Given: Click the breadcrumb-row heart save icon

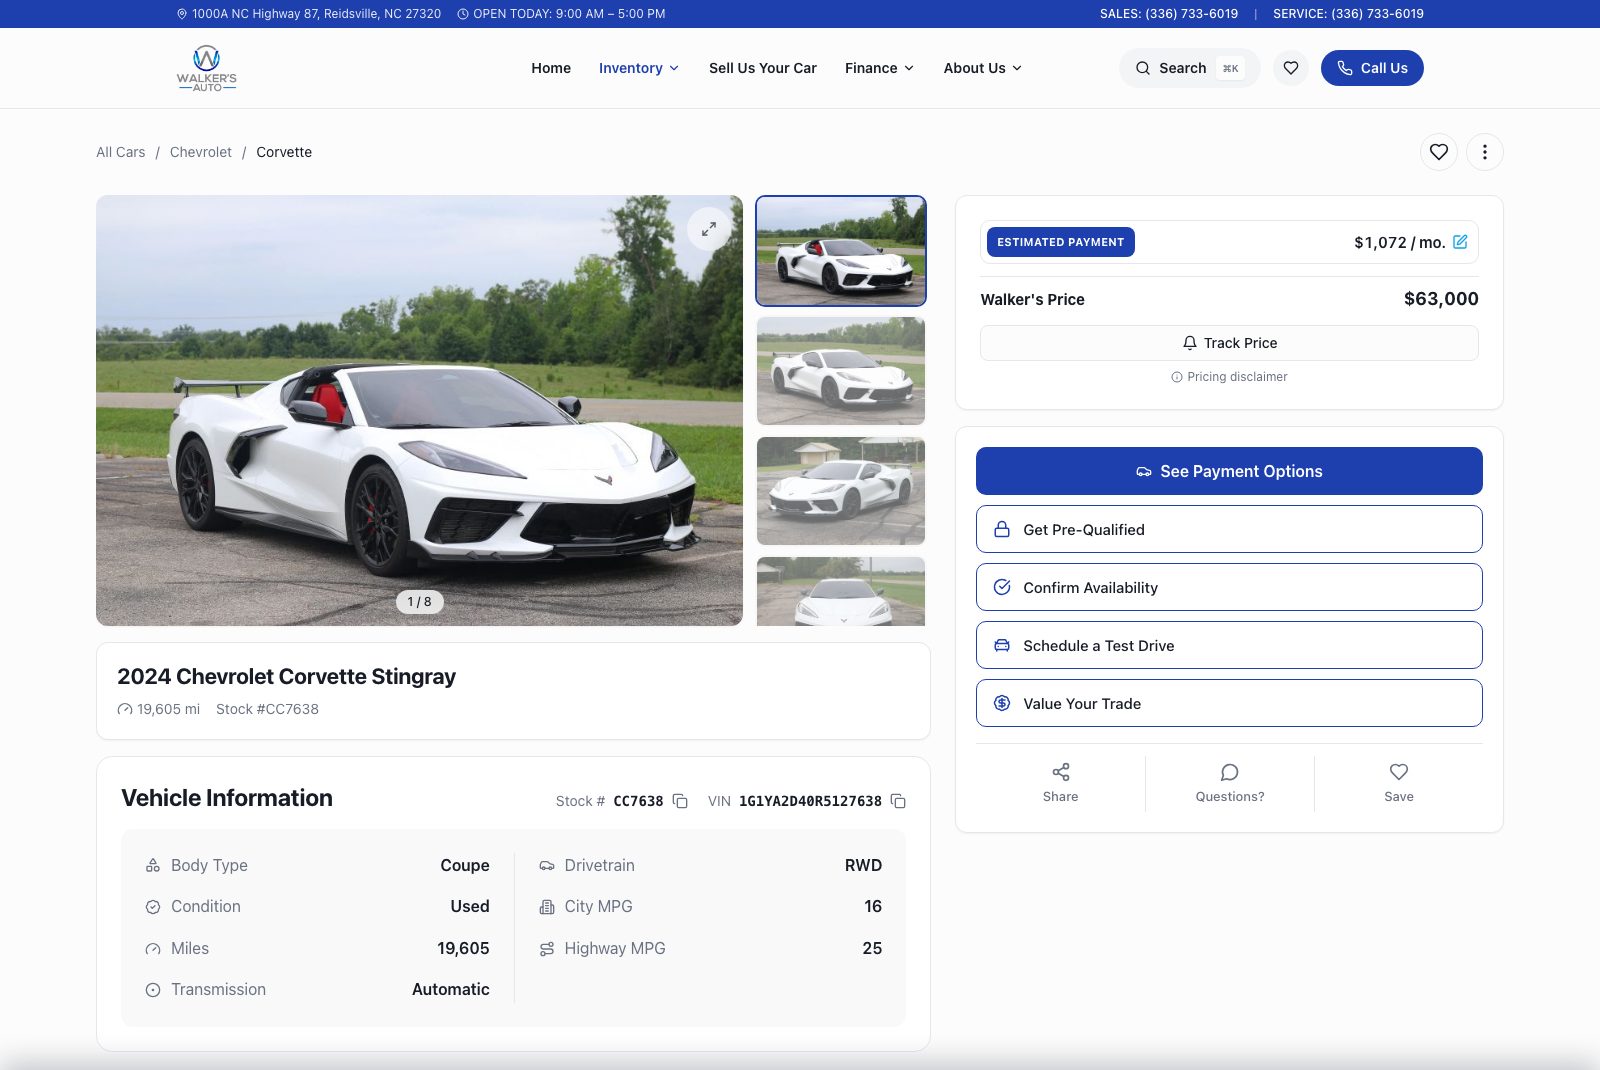Looking at the screenshot, I should pos(1439,152).
